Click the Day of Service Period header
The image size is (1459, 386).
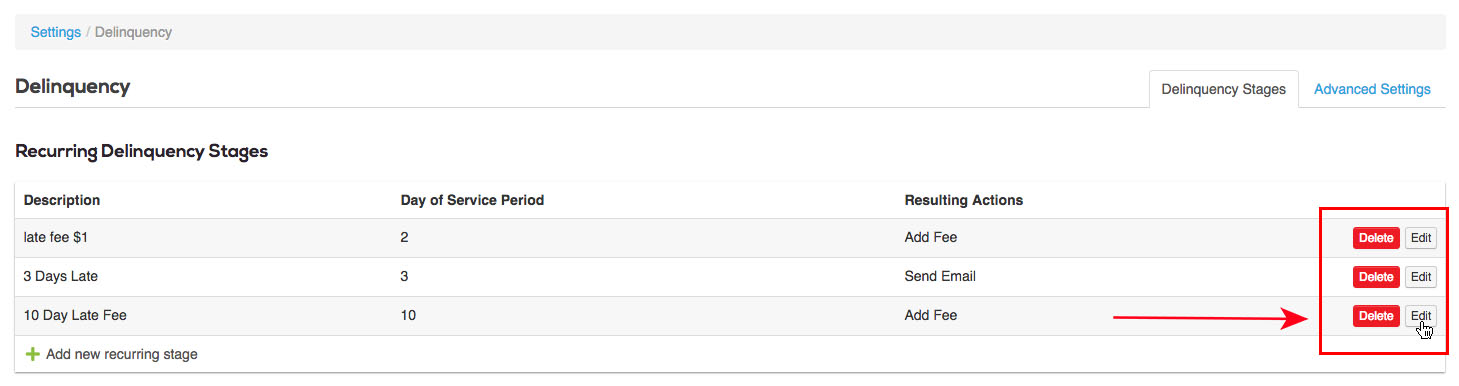coord(472,200)
